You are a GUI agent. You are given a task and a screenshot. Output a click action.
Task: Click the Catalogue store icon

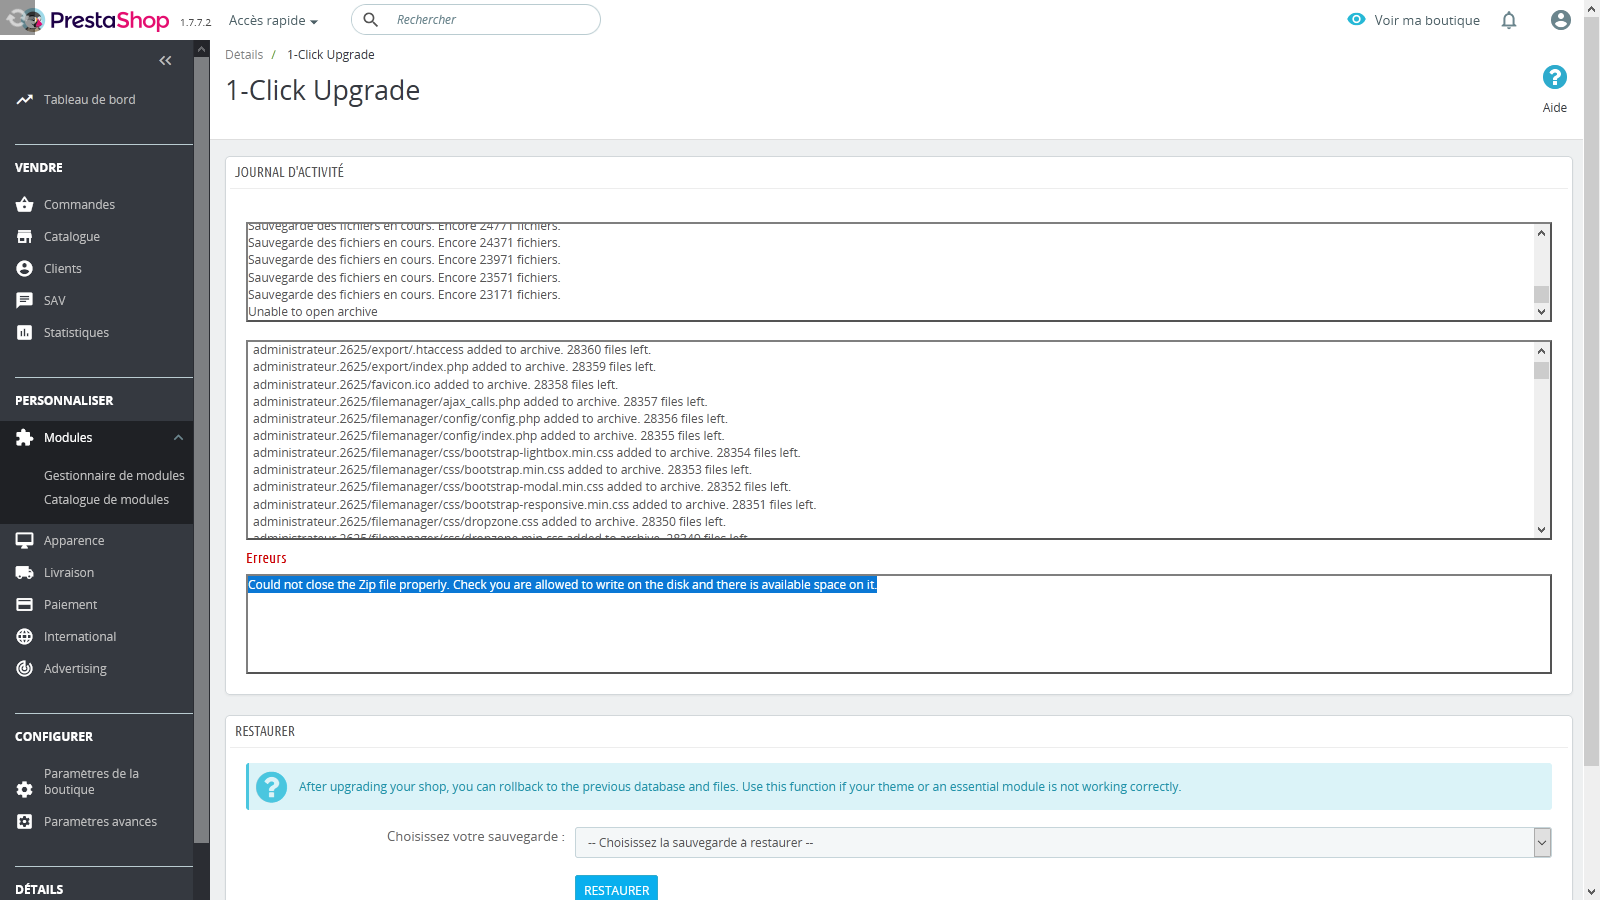tap(25, 237)
